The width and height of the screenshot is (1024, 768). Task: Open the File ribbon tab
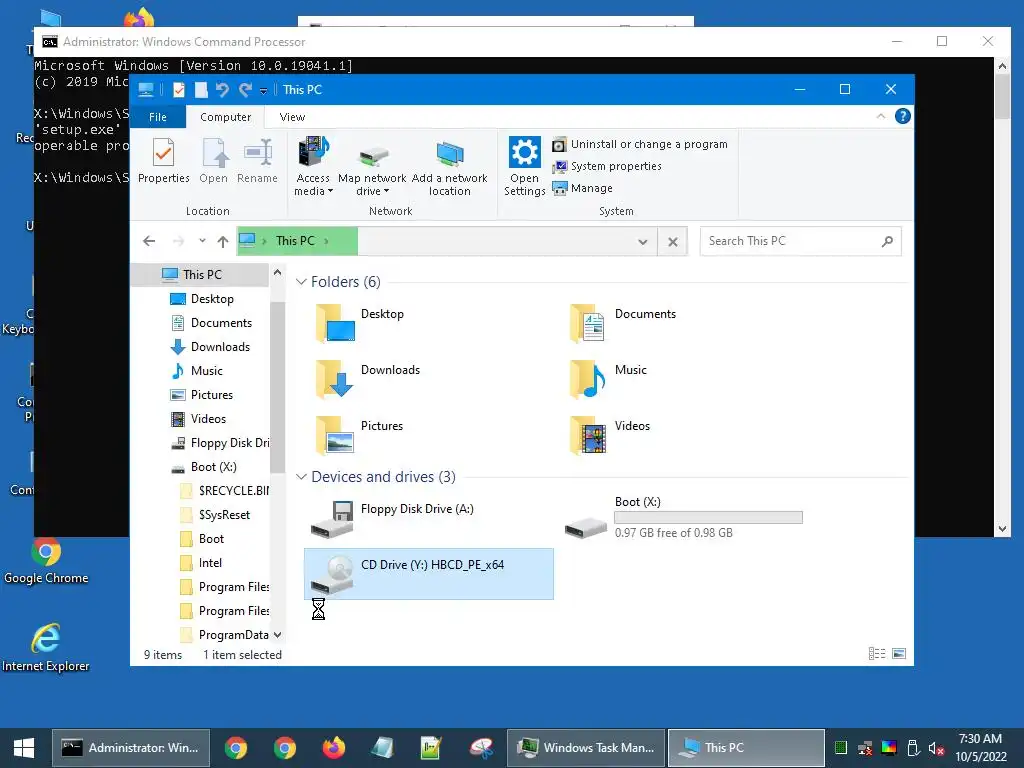click(x=158, y=117)
